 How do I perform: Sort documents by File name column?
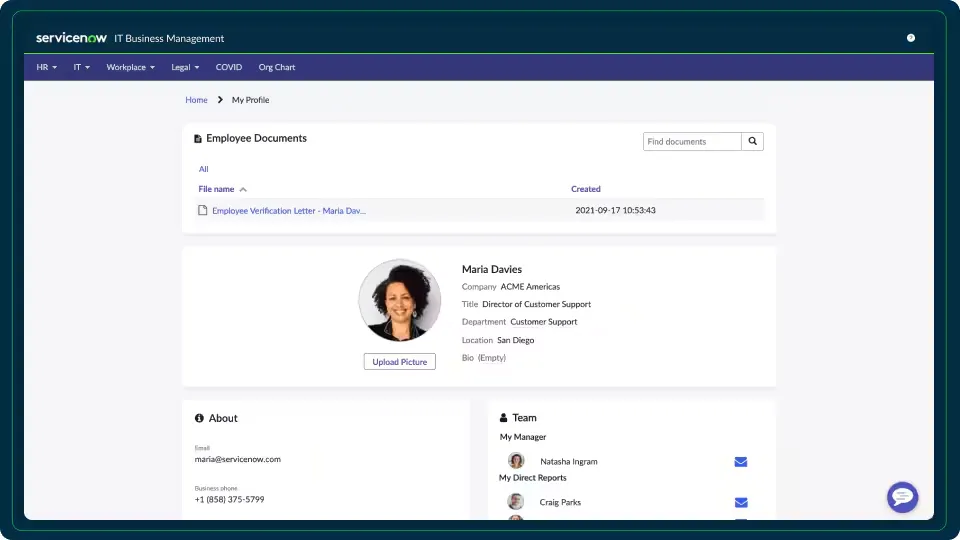217,189
